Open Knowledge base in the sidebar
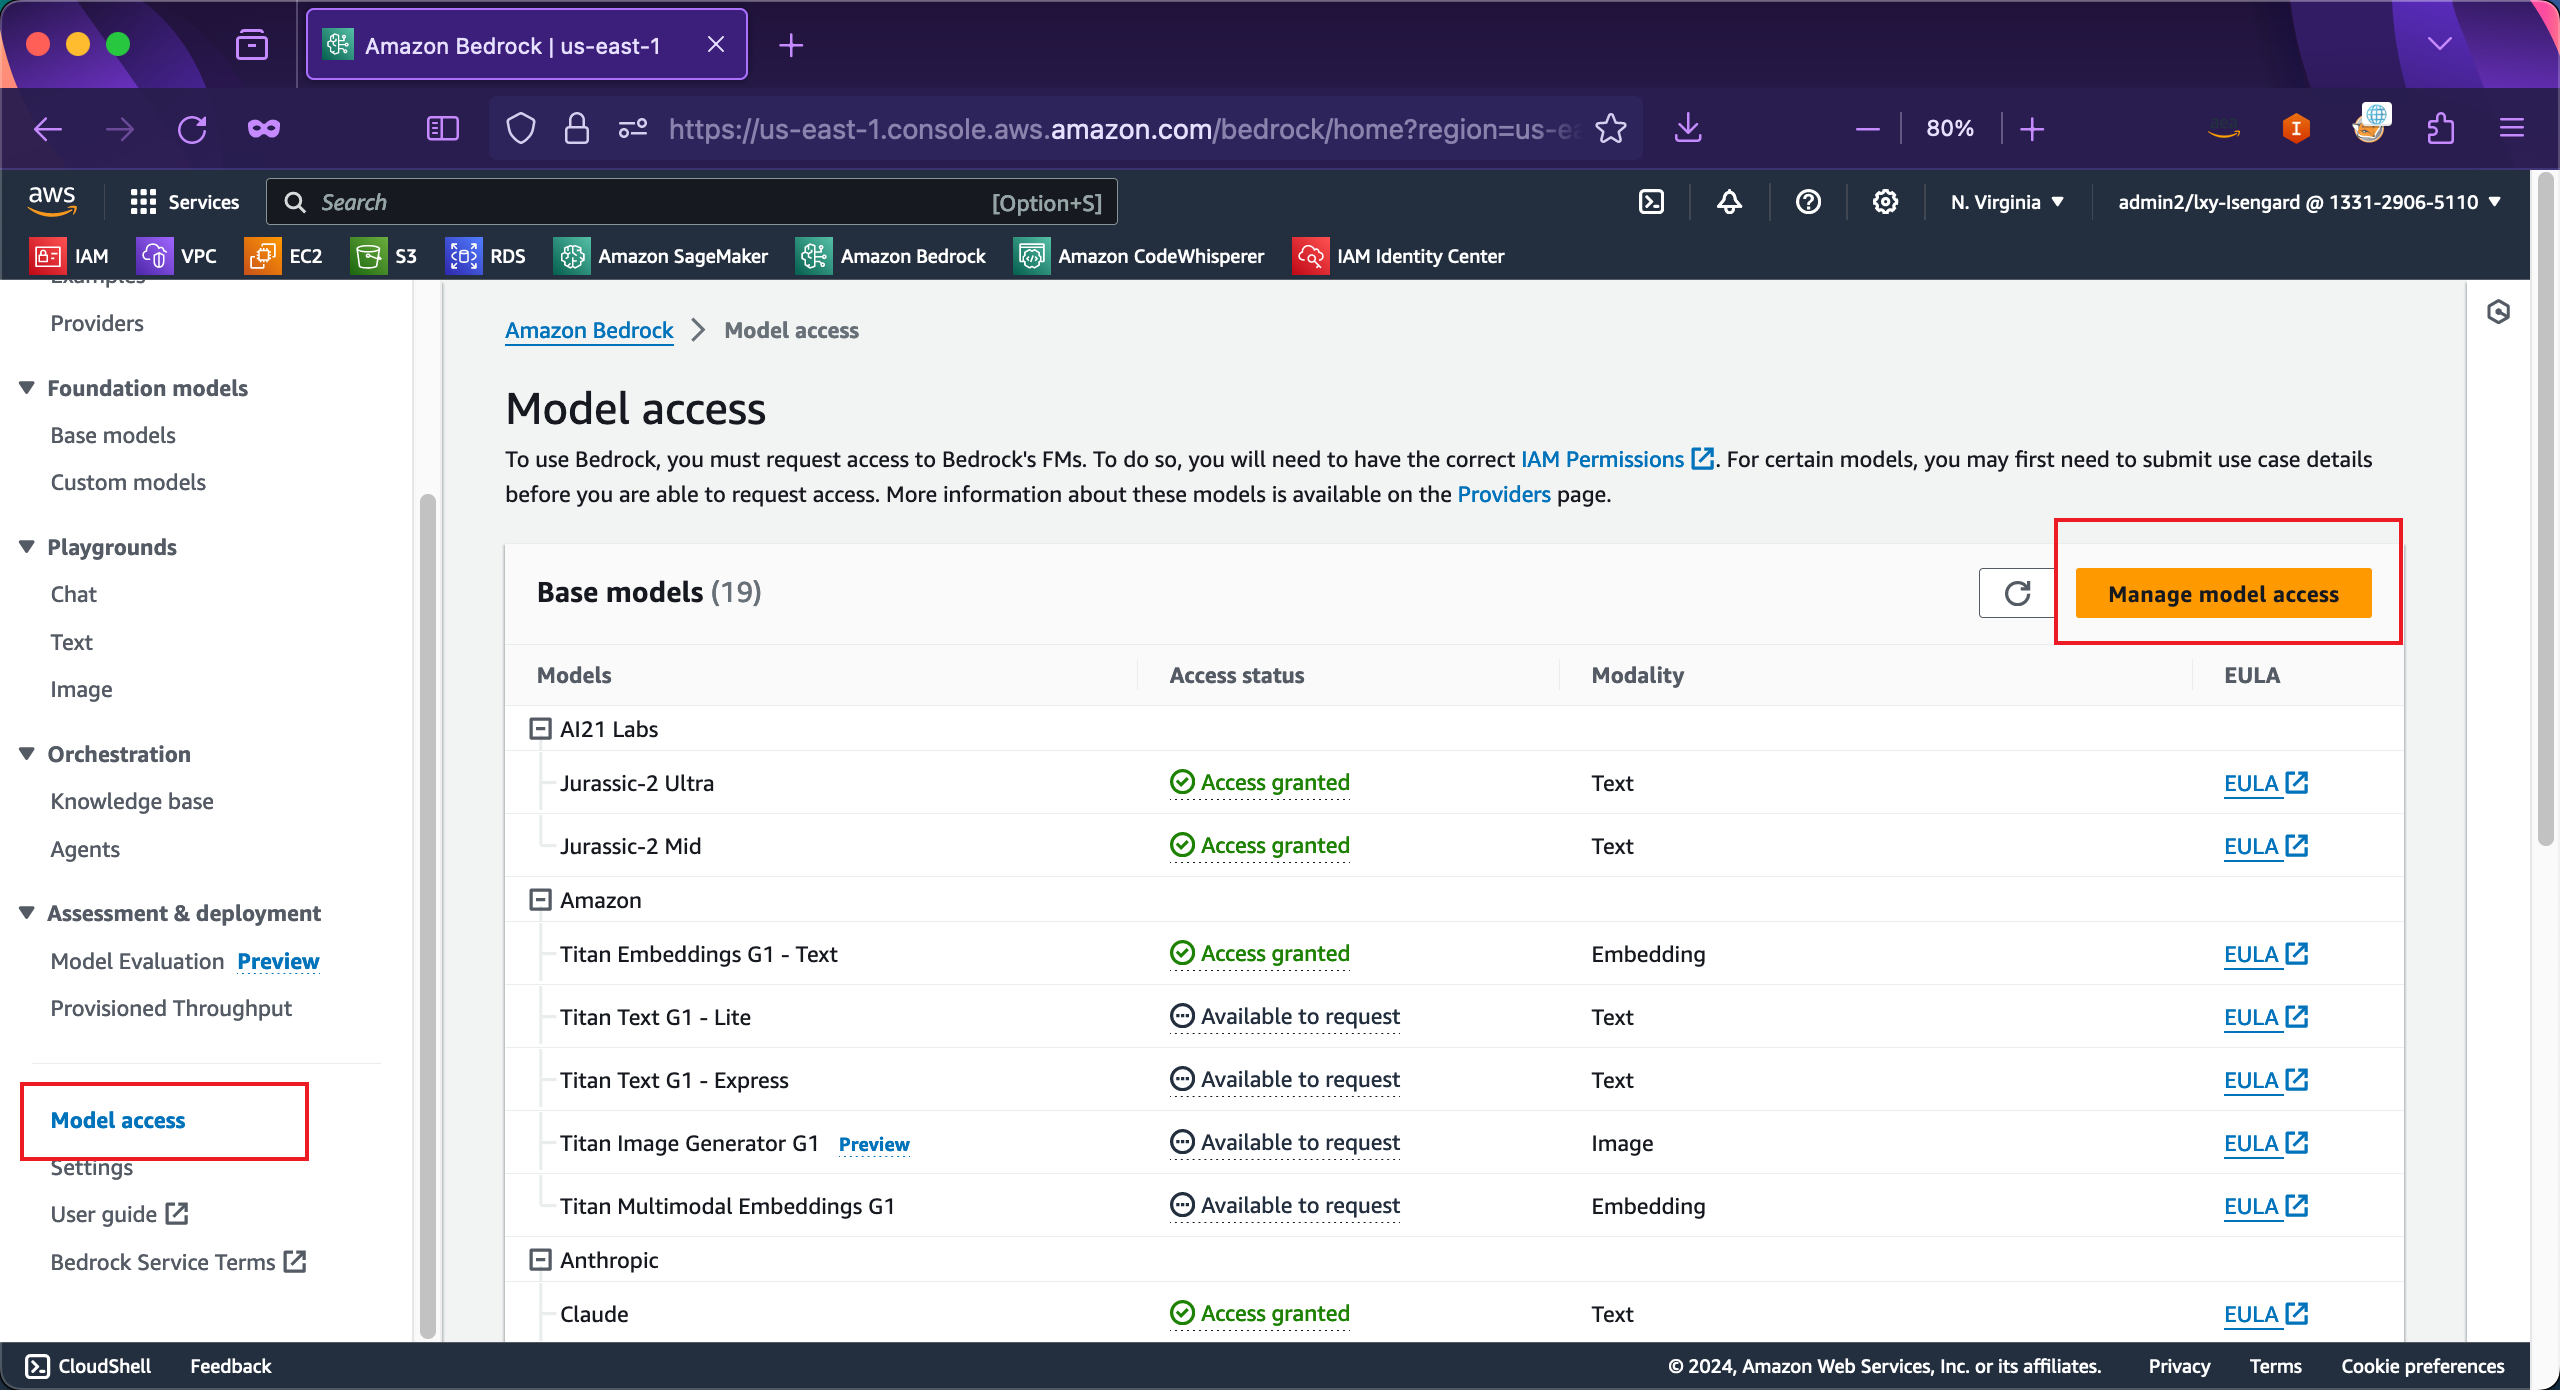 [x=132, y=801]
